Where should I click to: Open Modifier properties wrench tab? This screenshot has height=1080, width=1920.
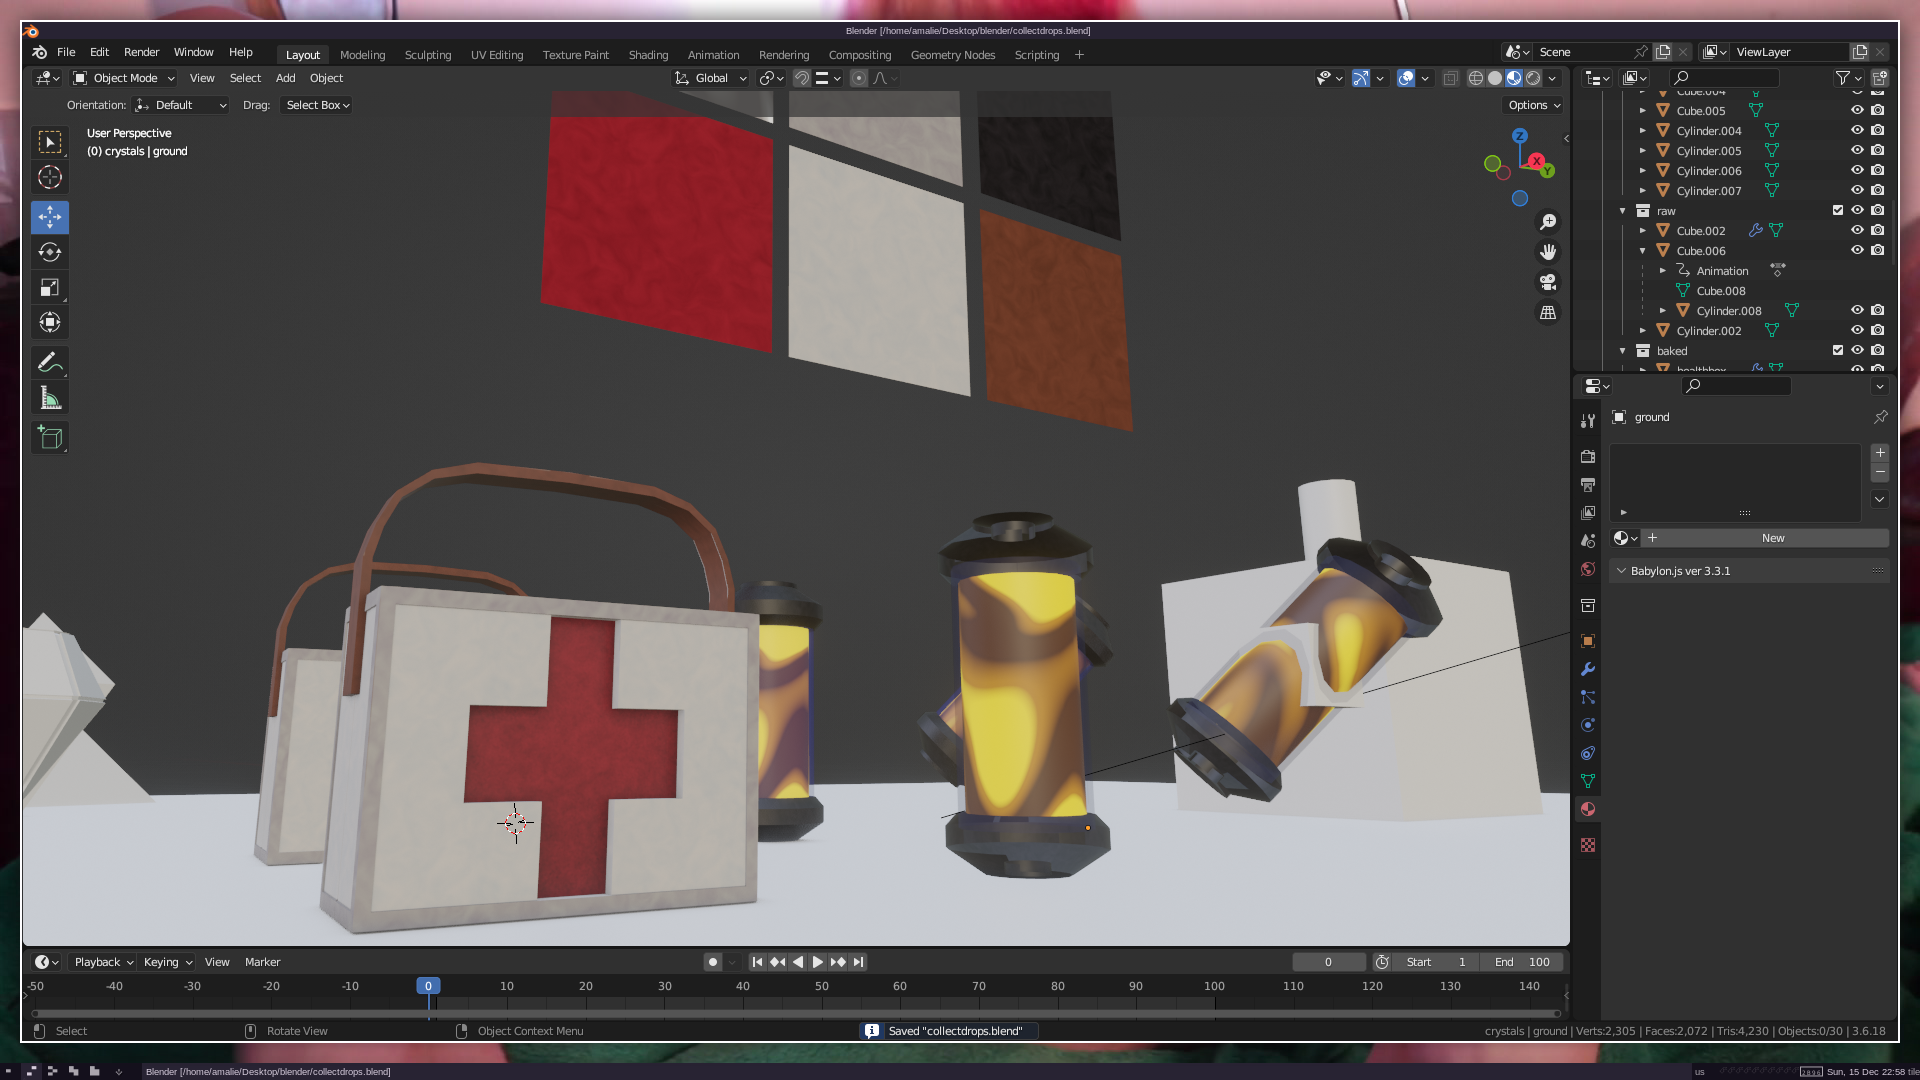(1588, 669)
